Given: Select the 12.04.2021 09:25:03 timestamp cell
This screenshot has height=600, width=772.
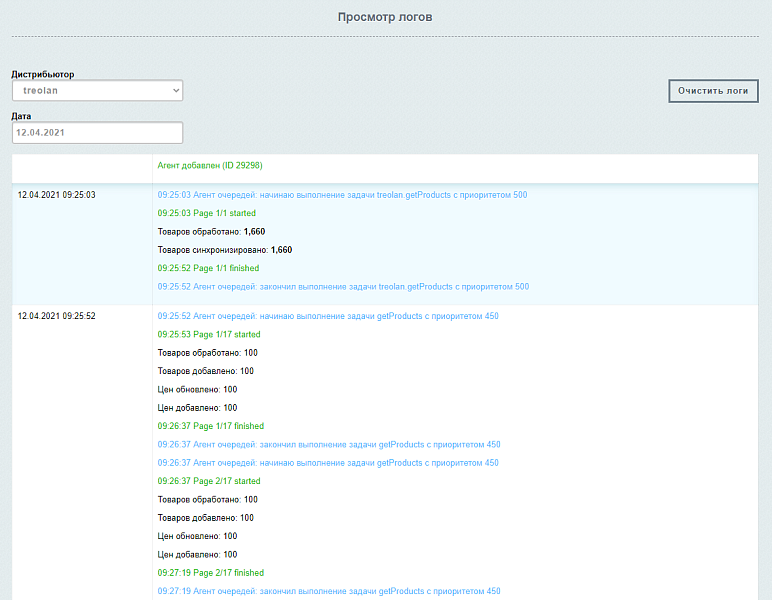Looking at the screenshot, I should click(x=57, y=195).
